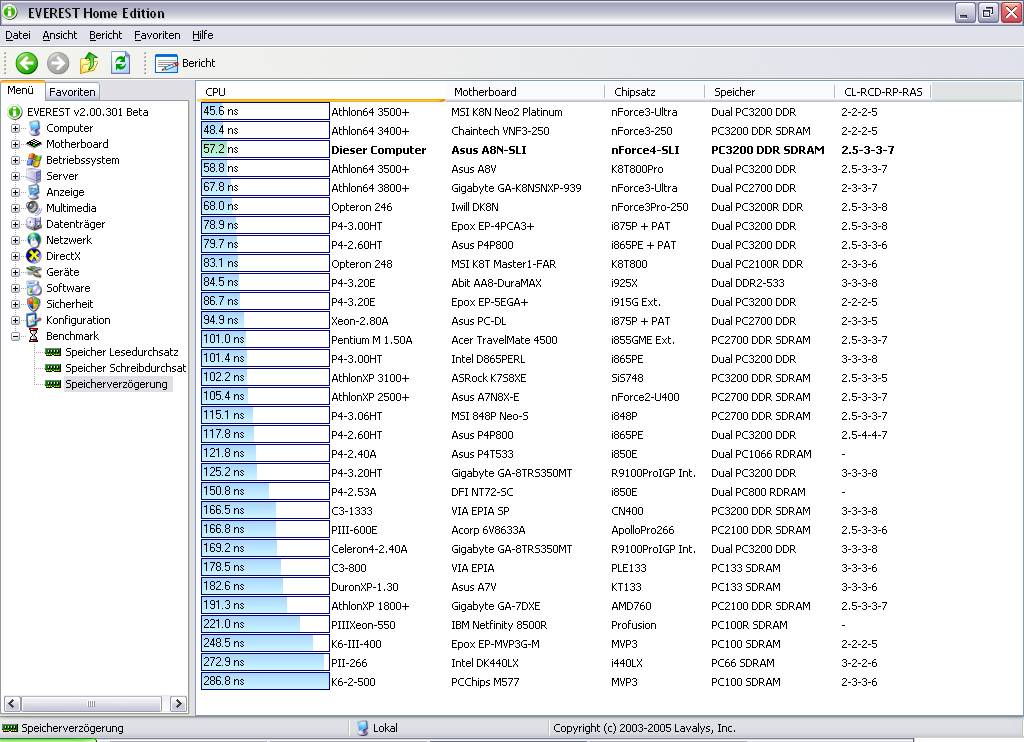Viewport: 1024px width, 742px height.
Task: Click the grey Forward arrow toolbar icon
Action: (57, 63)
